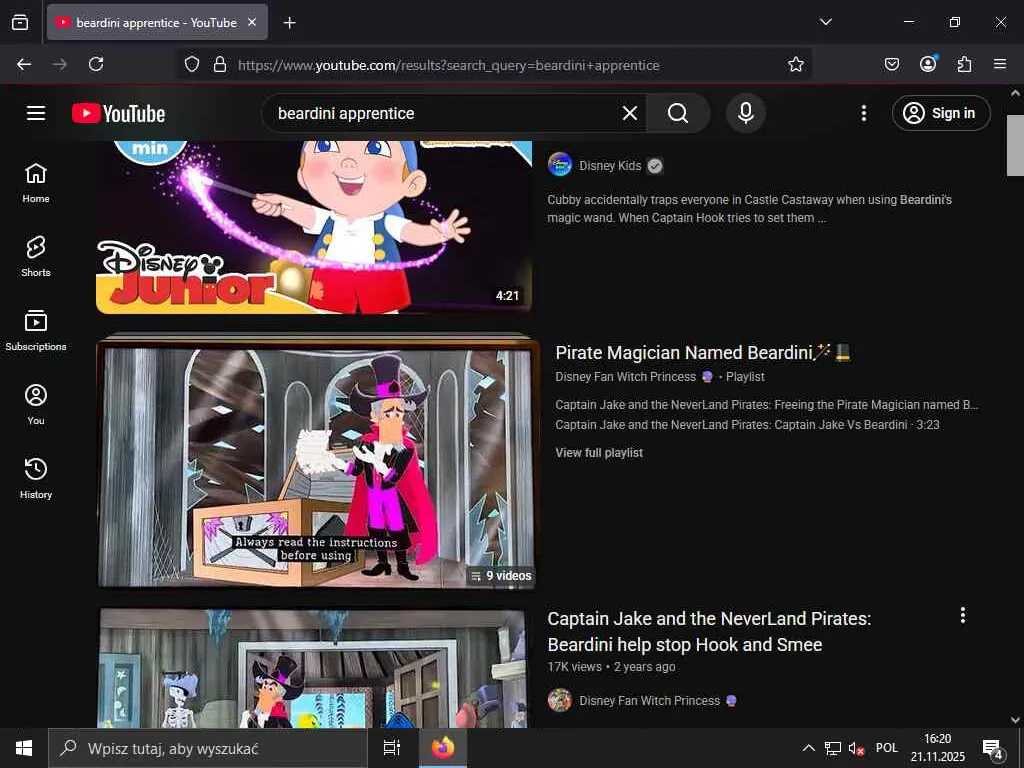The width and height of the screenshot is (1024, 768).
Task: Click the tracking protection shield icon
Action: (191, 64)
